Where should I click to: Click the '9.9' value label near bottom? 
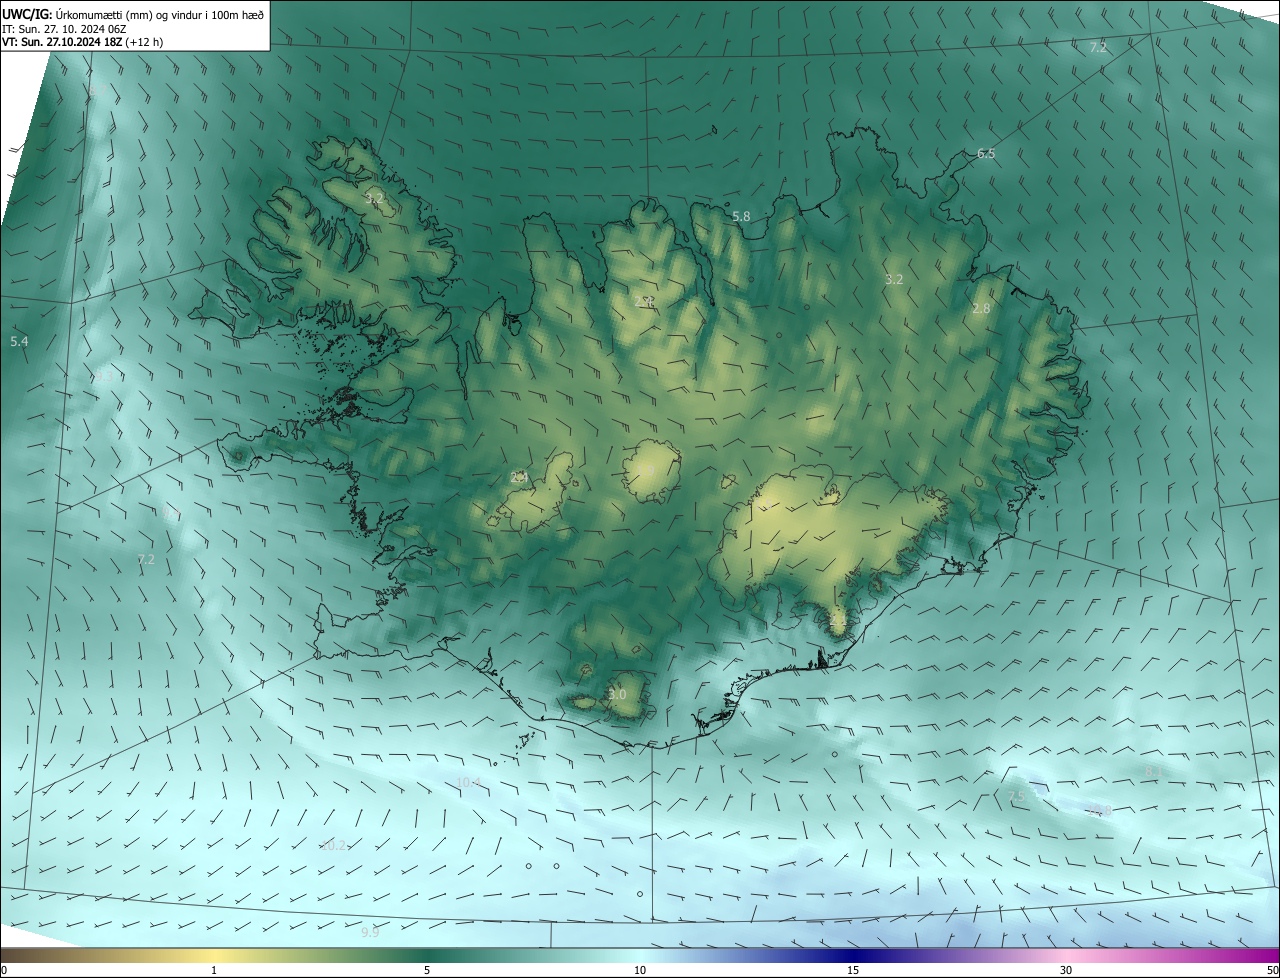click(370, 932)
